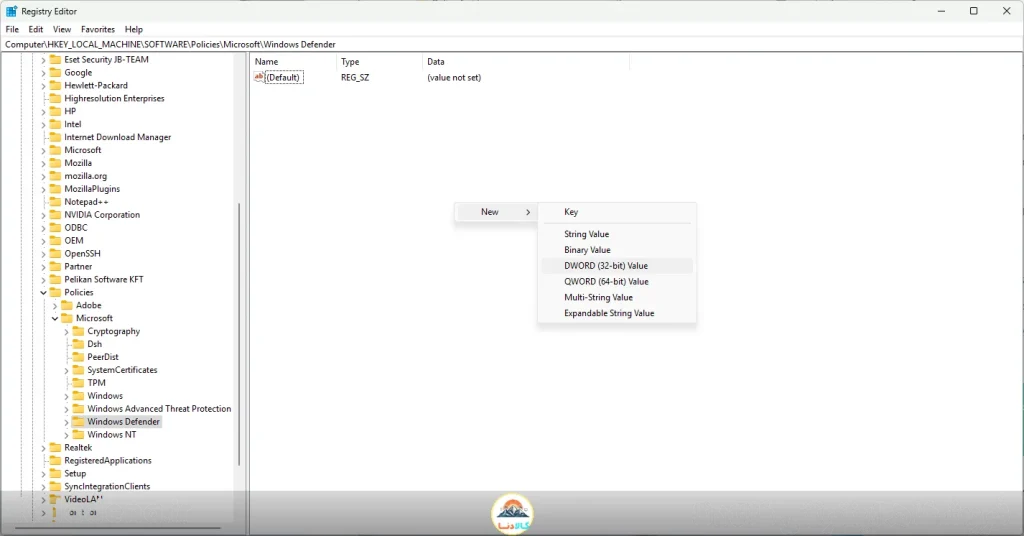Select QWORD (64-bit) Value
Image resolution: width=1024 pixels, height=536 pixels.
[x=617, y=281]
